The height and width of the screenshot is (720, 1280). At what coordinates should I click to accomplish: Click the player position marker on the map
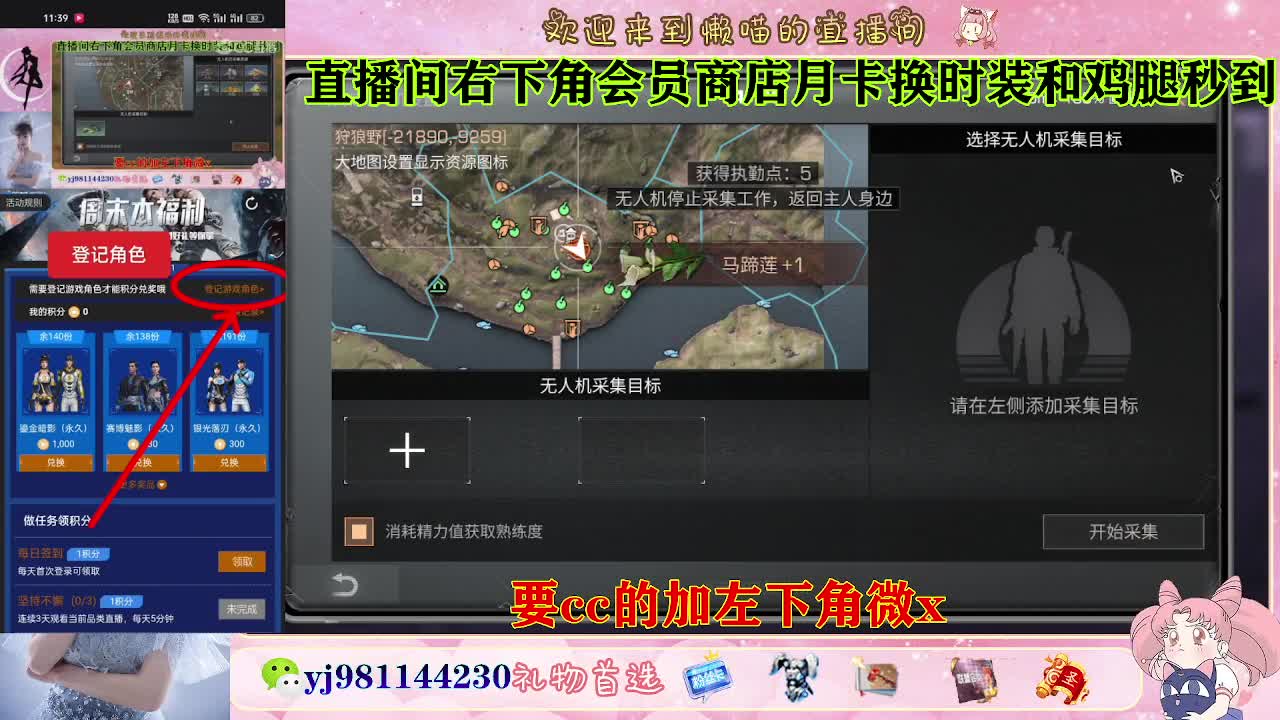578,243
